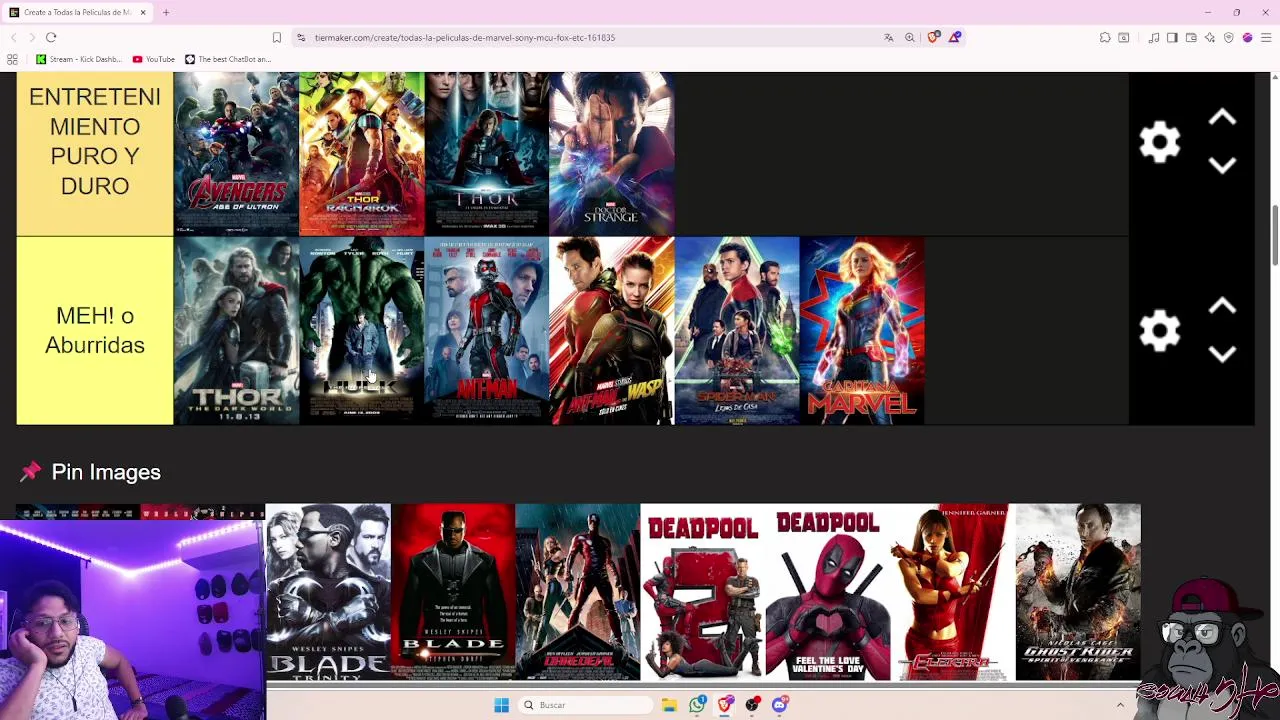Open the apps grid in bookmarks bar
Image resolution: width=1280 pixels, height=720 pixels.
click(12, 59)
